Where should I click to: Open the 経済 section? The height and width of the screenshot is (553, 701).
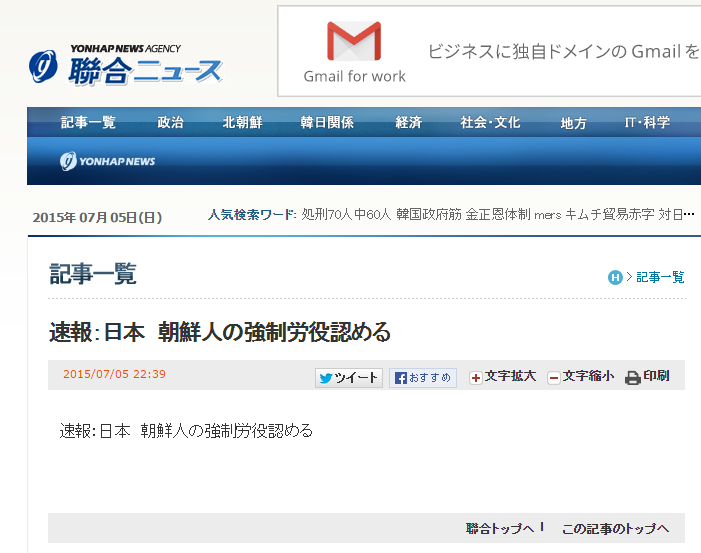(x=409, y=122)
